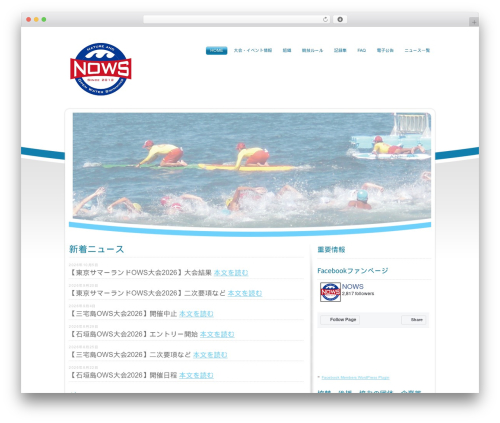The height and width of the screenshot is (423, 500).
Task: Reload the page with the refresh icon
Action: (x=325, y=20)
